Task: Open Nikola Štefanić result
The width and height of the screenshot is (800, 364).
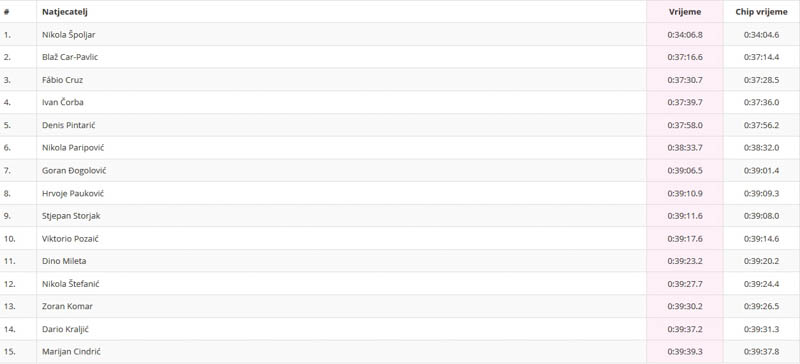Action: coord(70,284)
